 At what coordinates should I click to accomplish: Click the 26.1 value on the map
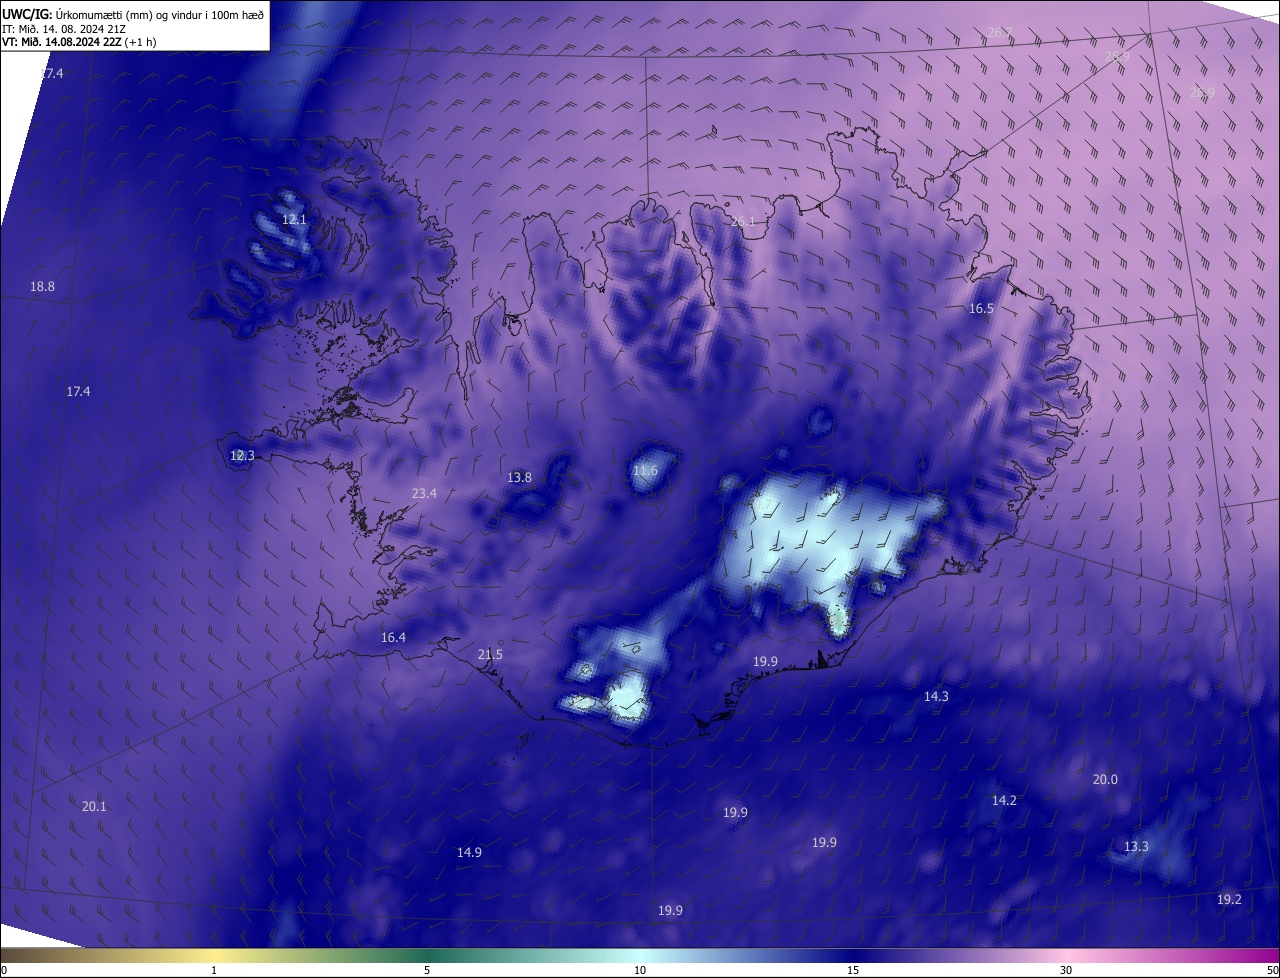(x=743, y=222)
